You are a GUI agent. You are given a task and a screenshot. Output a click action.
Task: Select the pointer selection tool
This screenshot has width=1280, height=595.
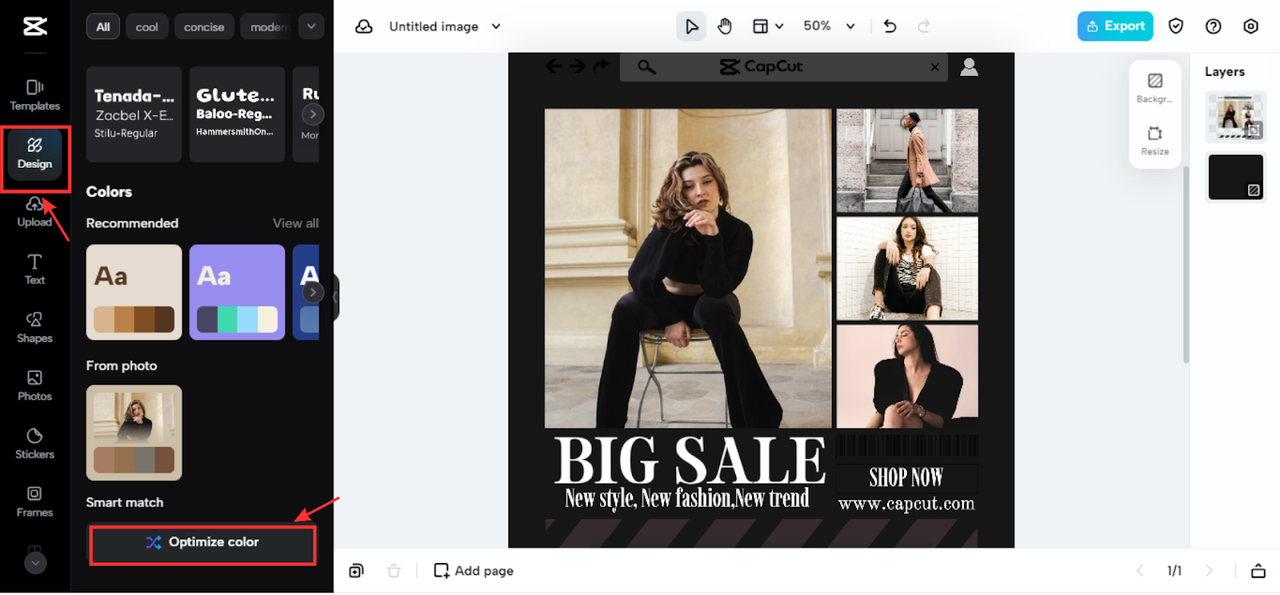691,26
